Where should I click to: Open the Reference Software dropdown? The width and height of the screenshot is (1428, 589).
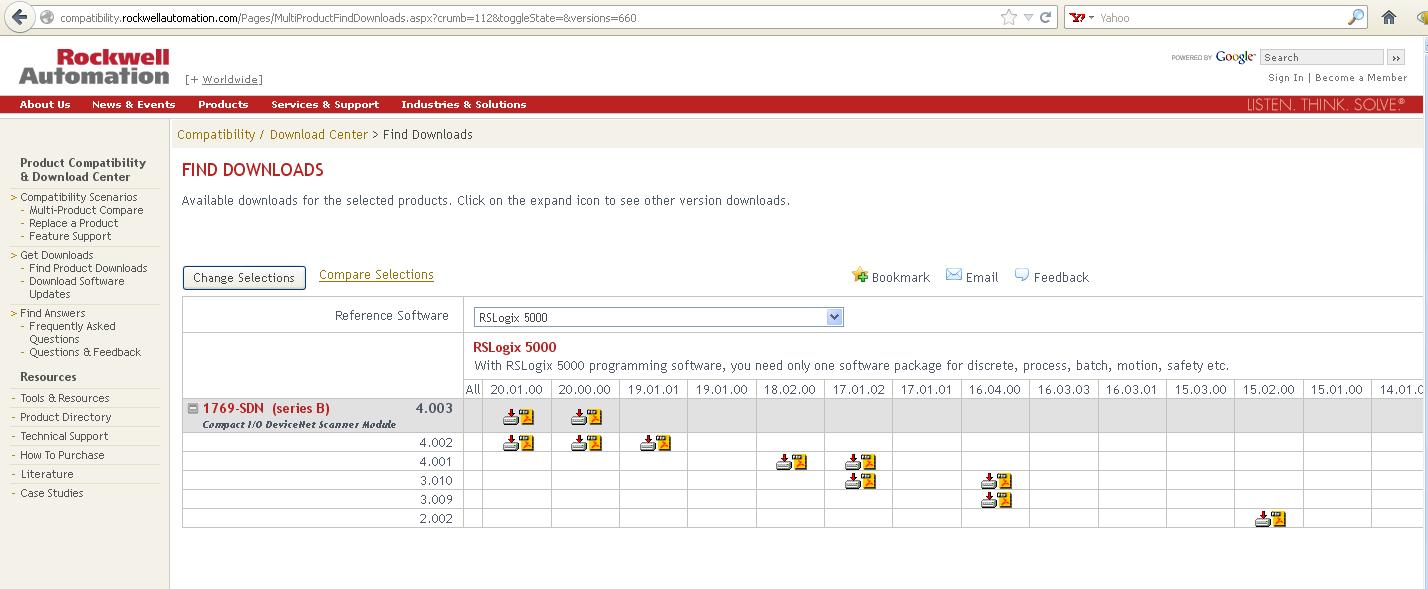pos(659,317)
